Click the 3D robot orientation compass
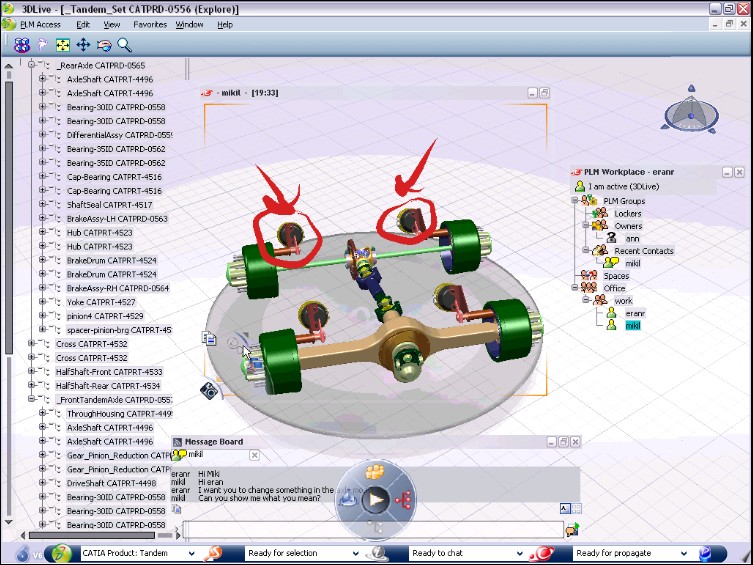 (691, 109)
